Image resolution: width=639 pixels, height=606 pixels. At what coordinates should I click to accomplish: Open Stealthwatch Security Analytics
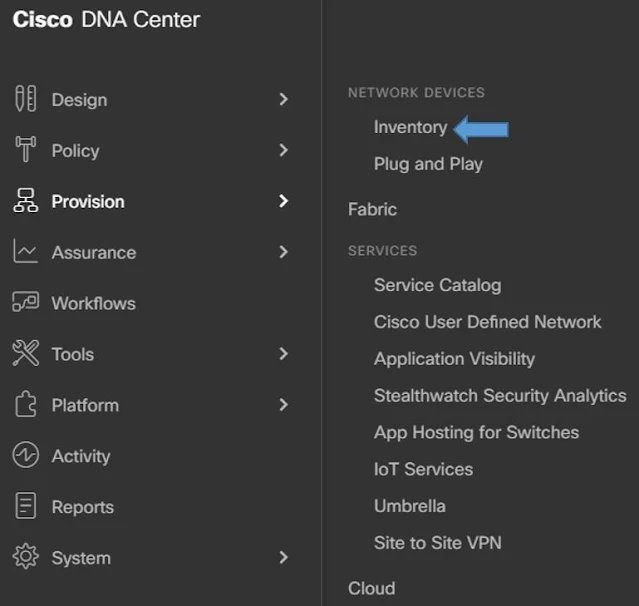tap(500, 396)
